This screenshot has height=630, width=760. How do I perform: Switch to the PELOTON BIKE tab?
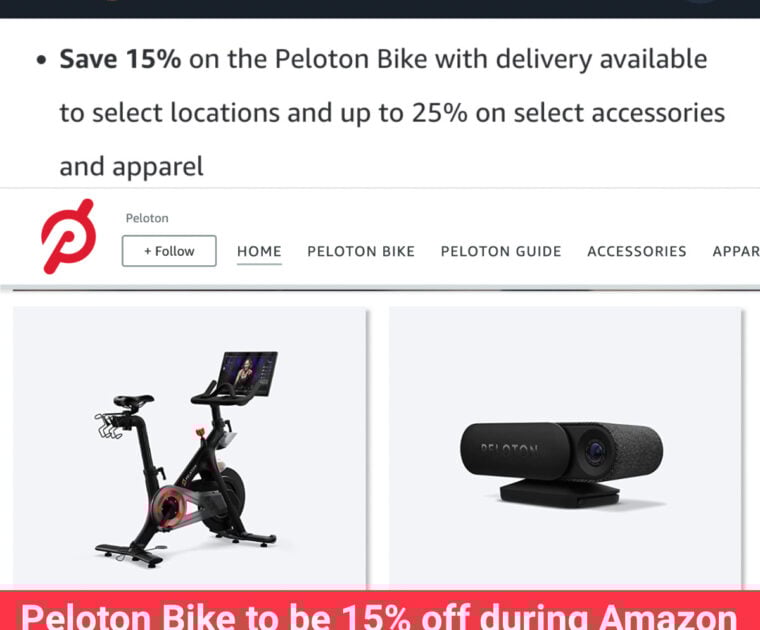click(x=361, y=252)
